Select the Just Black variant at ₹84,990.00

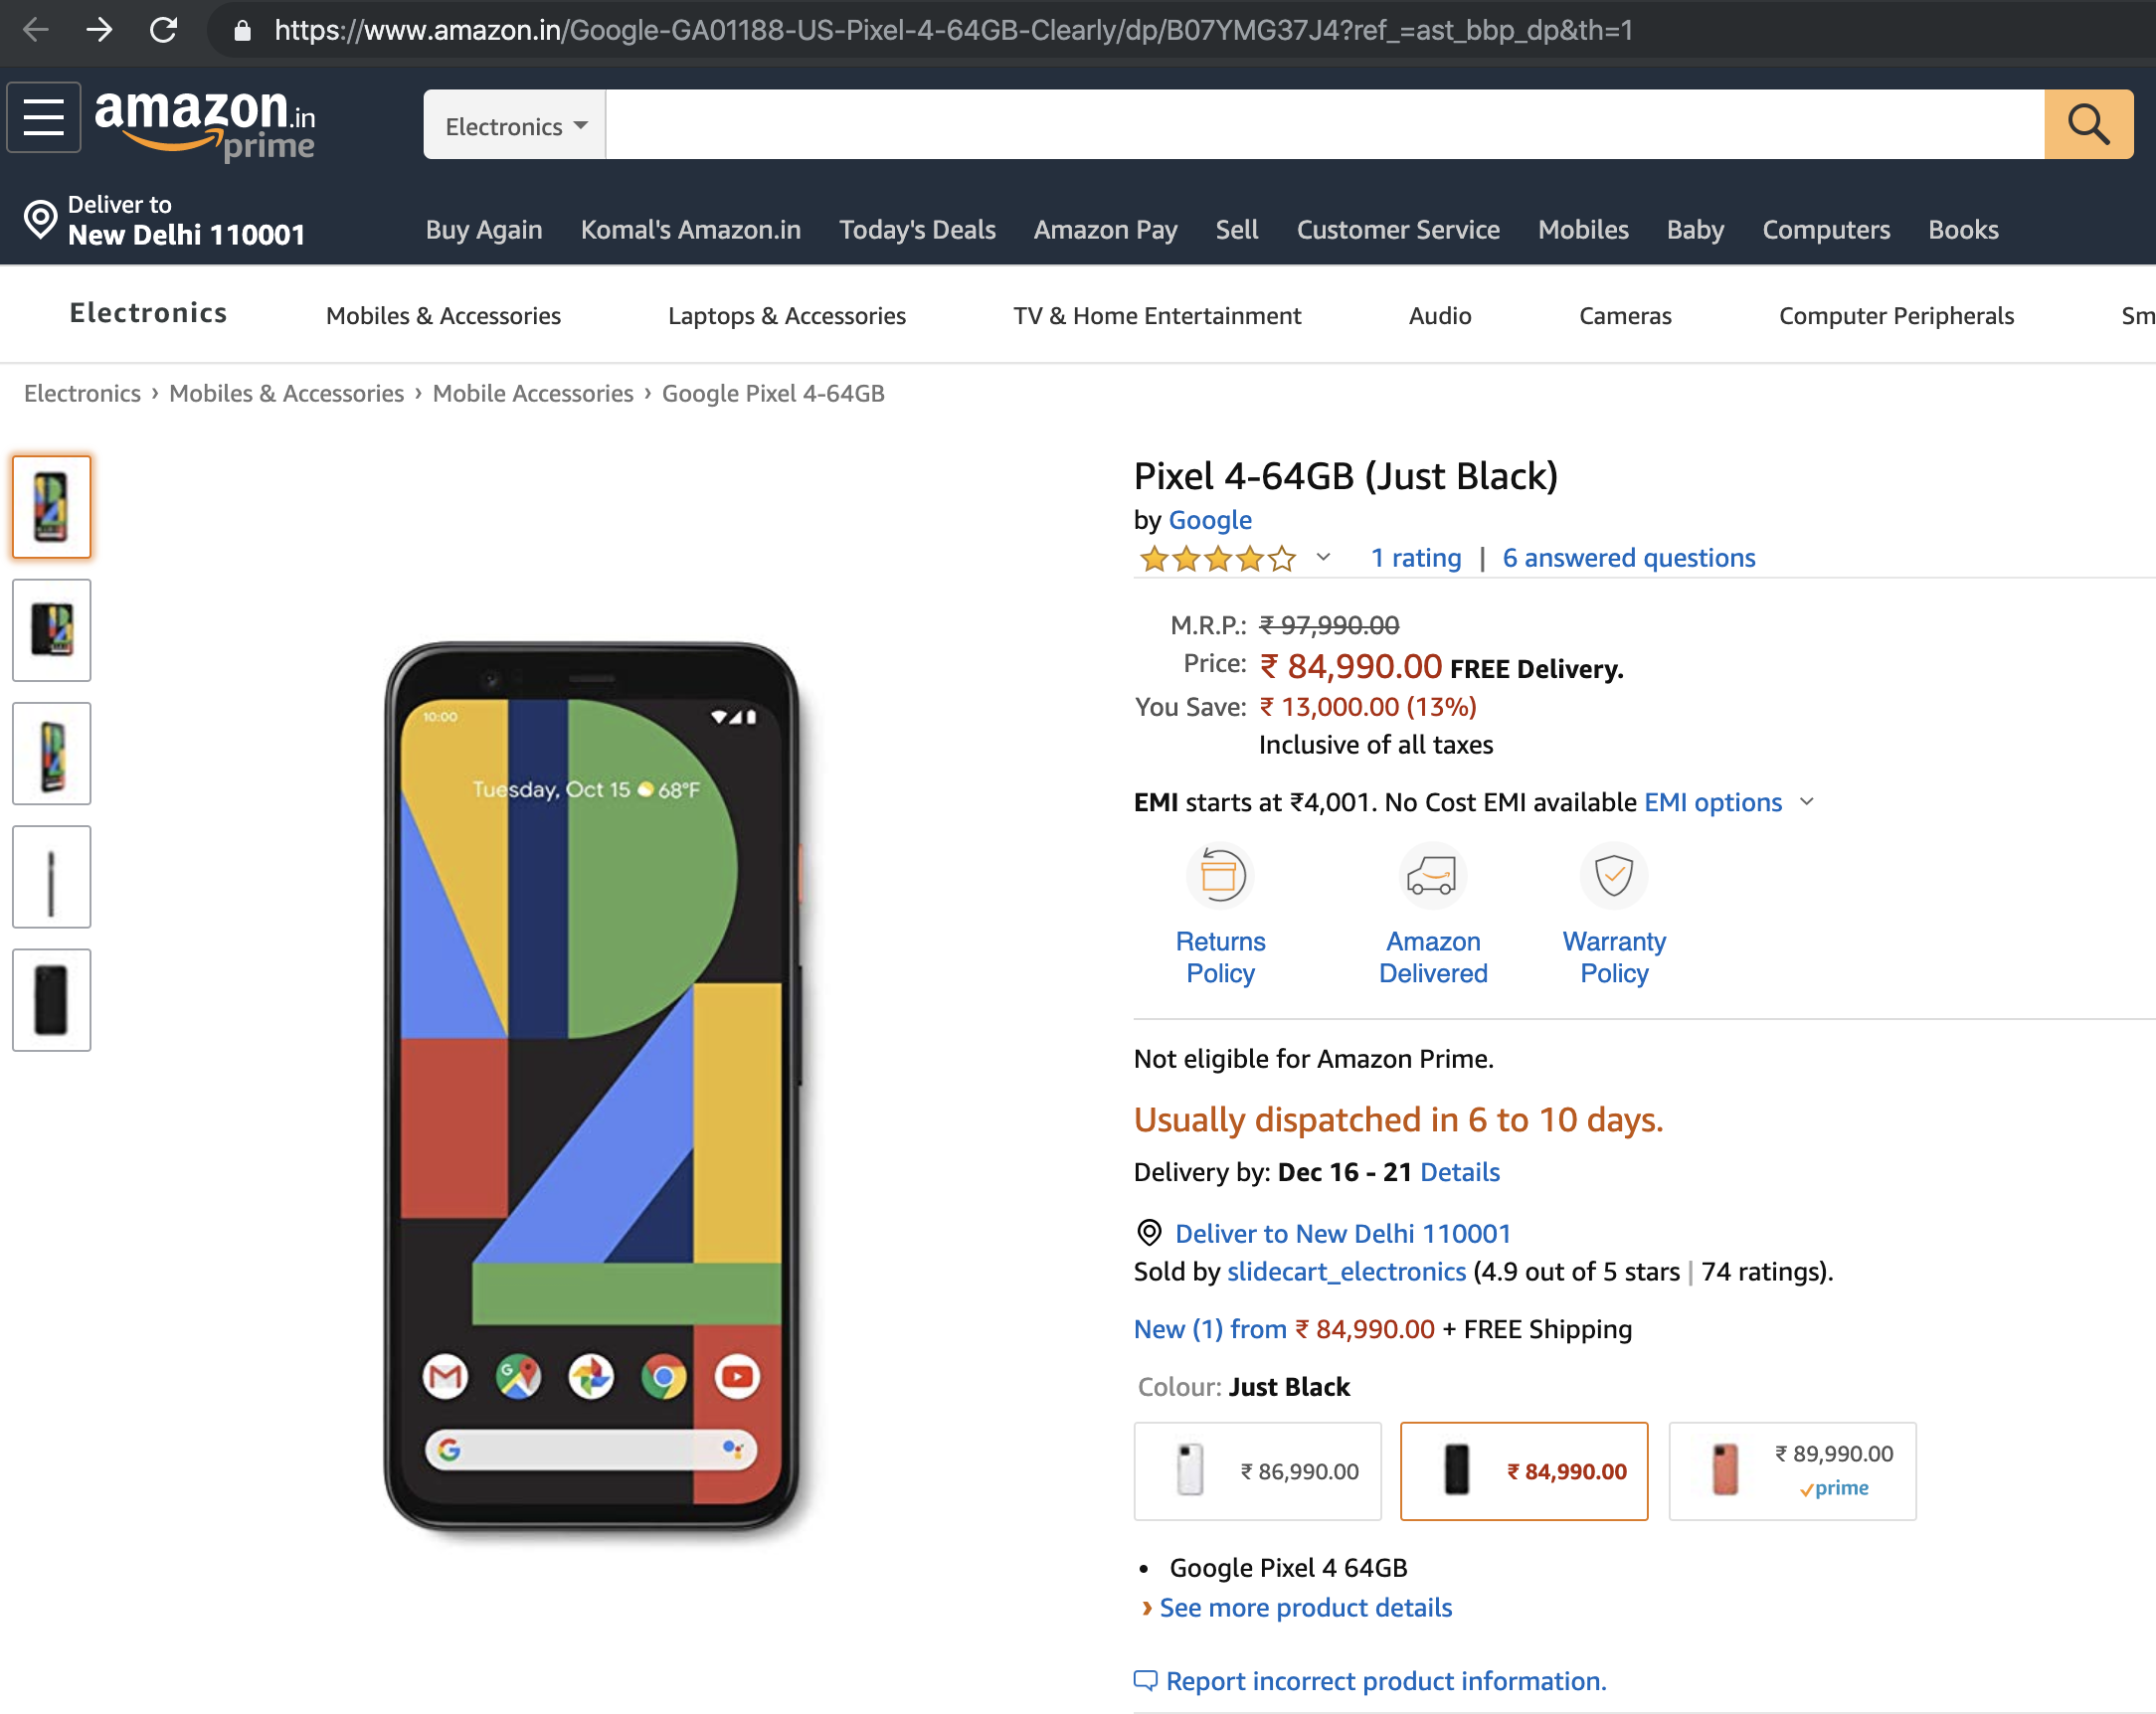1523,1470
